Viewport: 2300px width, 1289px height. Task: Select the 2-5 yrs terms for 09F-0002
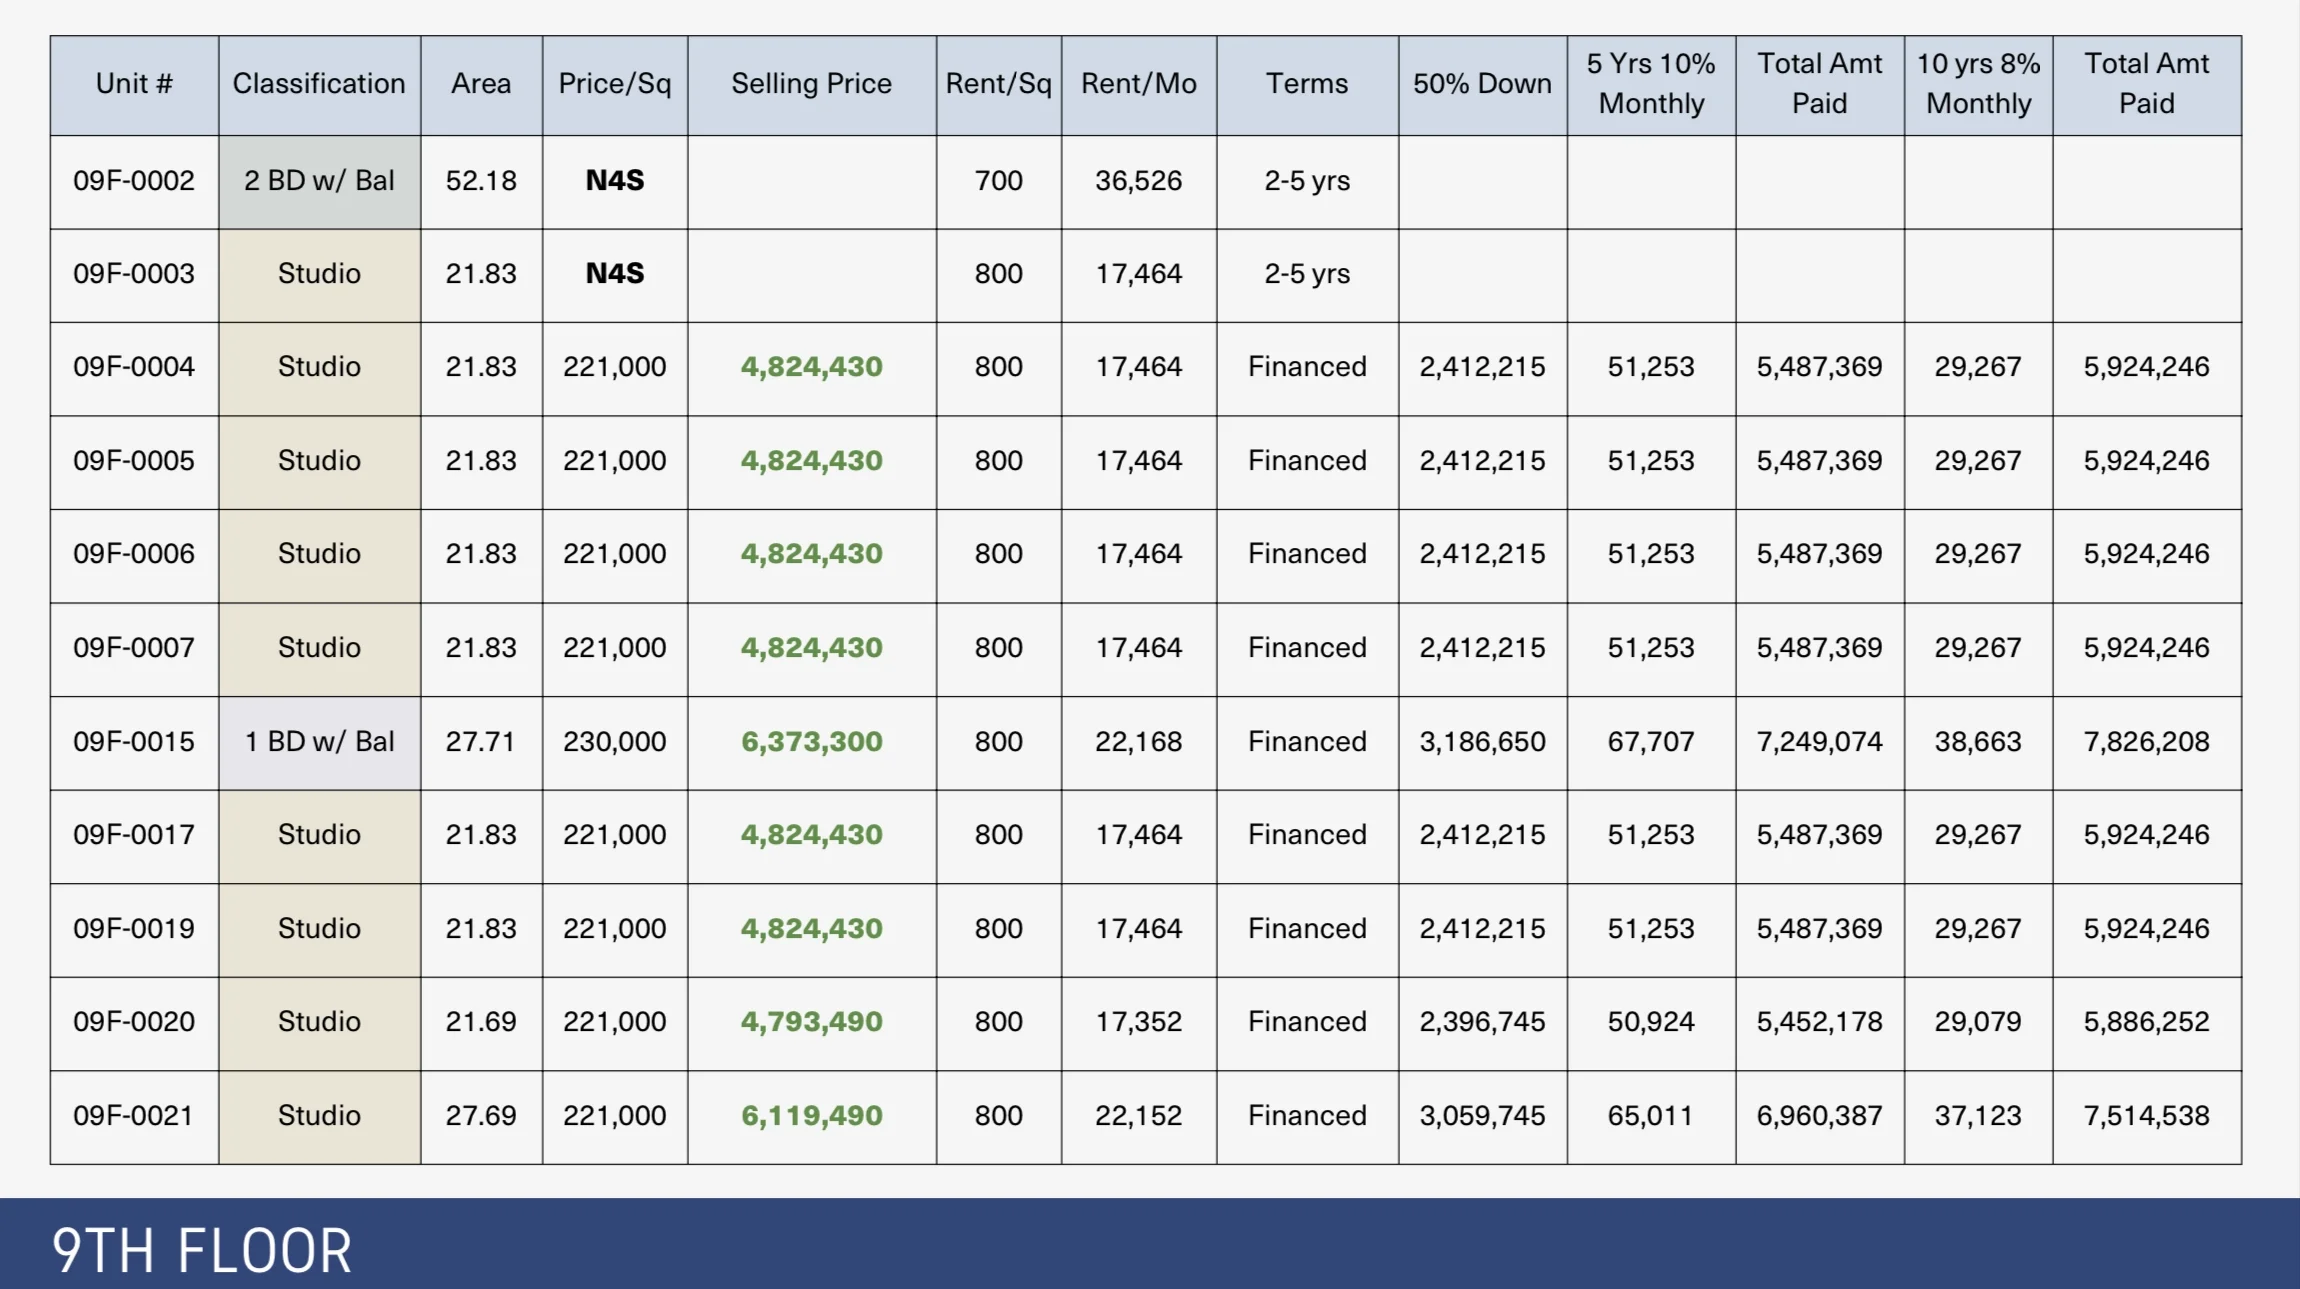[x=1306, y=181]
